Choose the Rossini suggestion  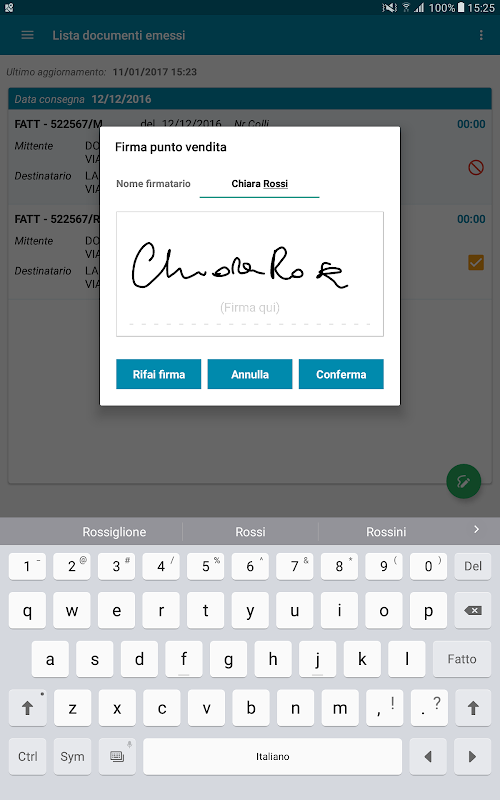(386, 532)
